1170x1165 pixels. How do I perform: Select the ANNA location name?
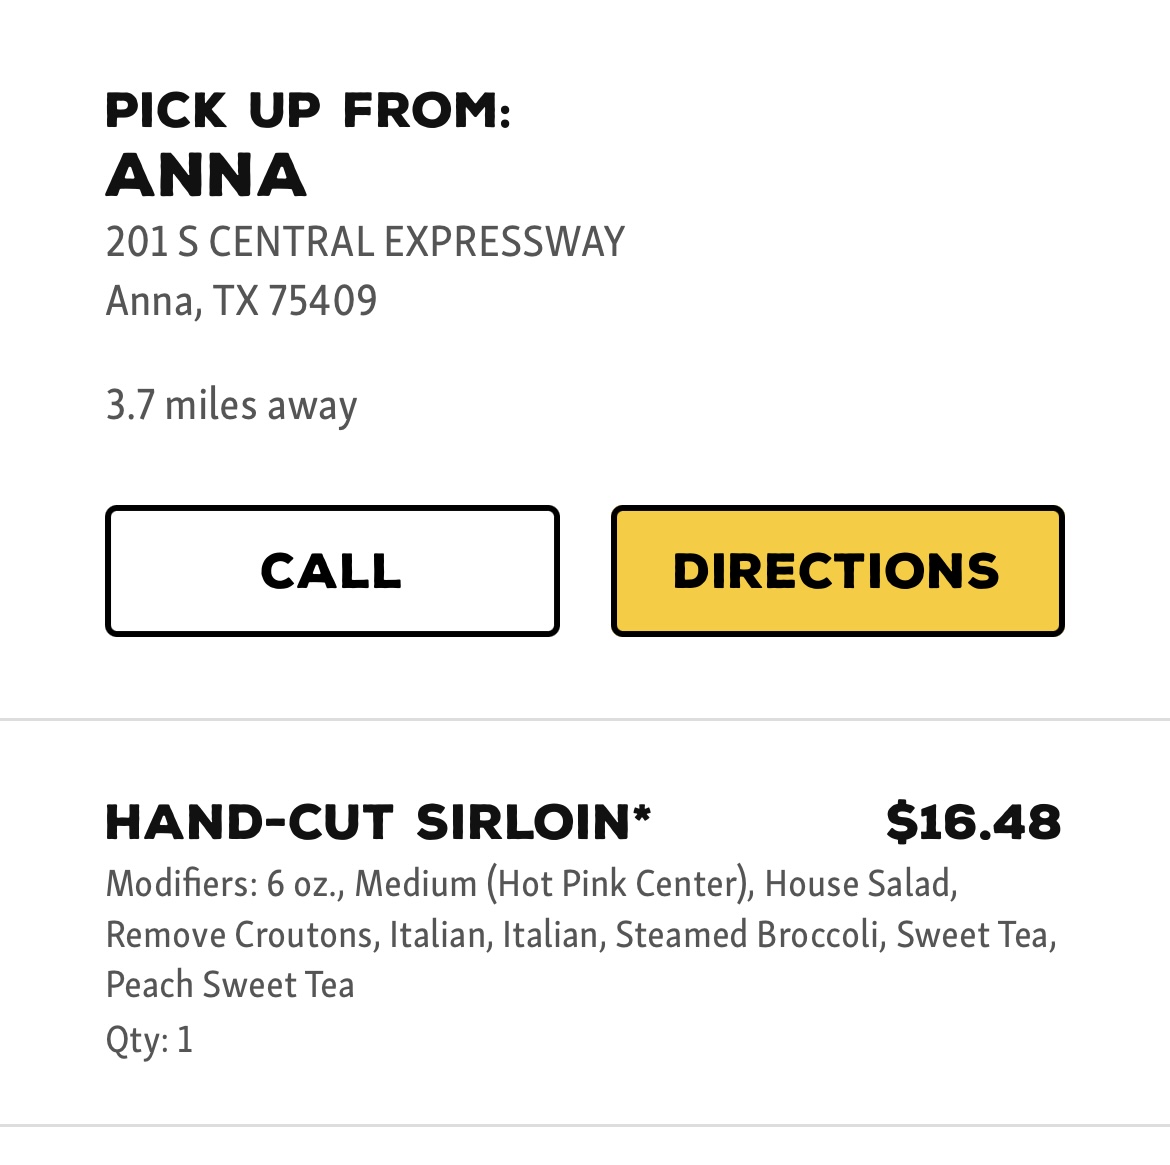[206, 176]
